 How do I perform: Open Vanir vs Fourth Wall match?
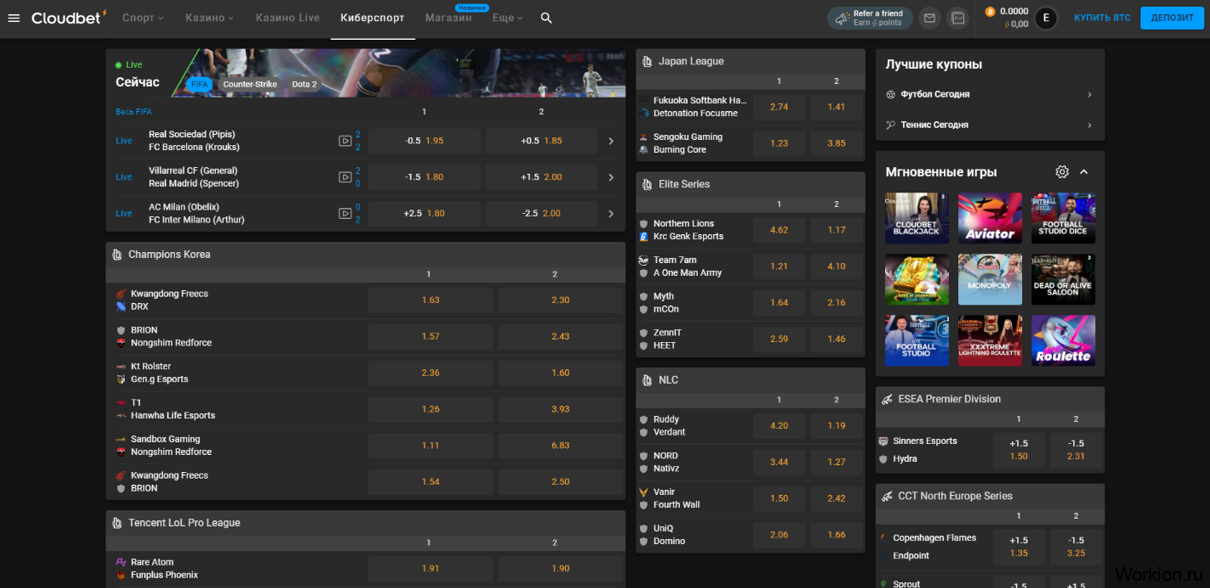coord(676,499)
